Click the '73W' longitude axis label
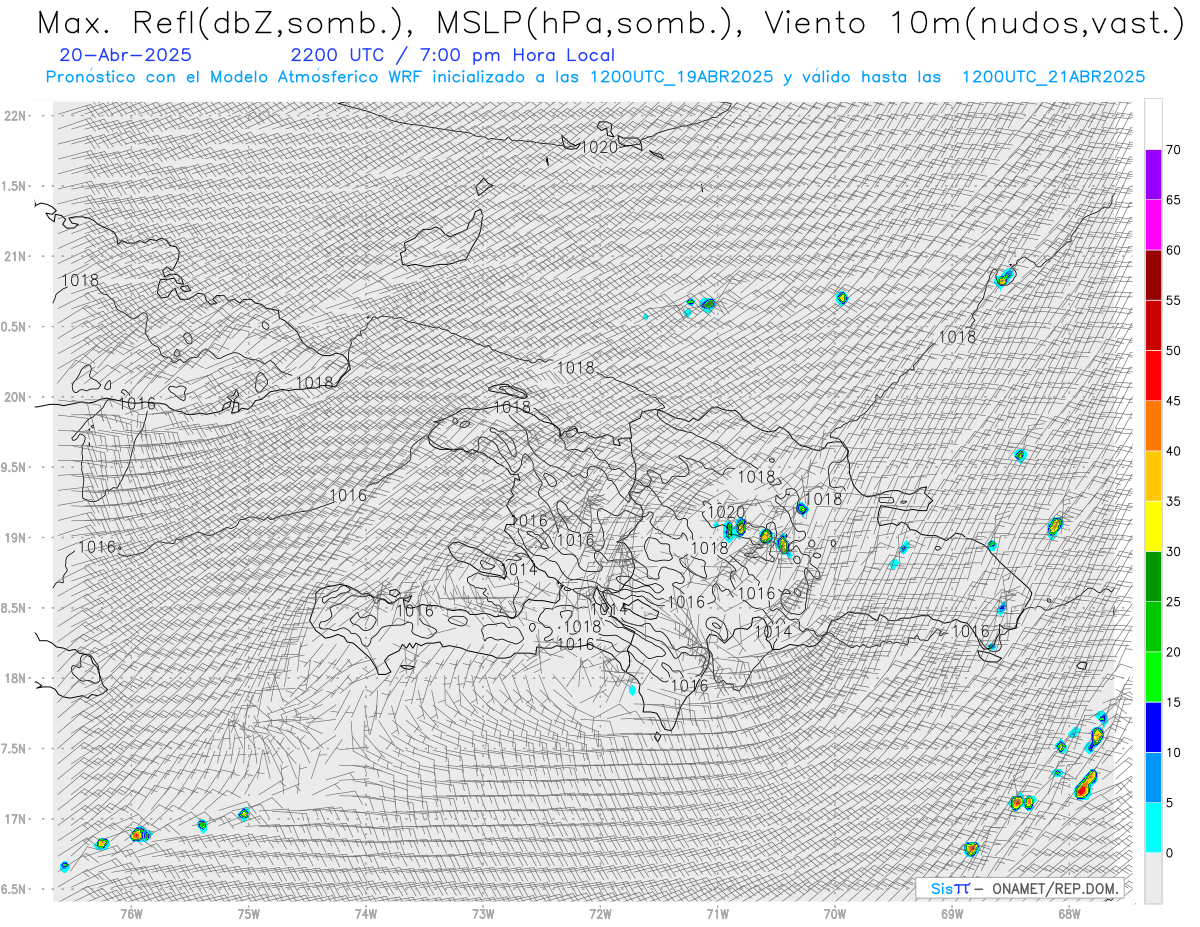 point(483,914)
